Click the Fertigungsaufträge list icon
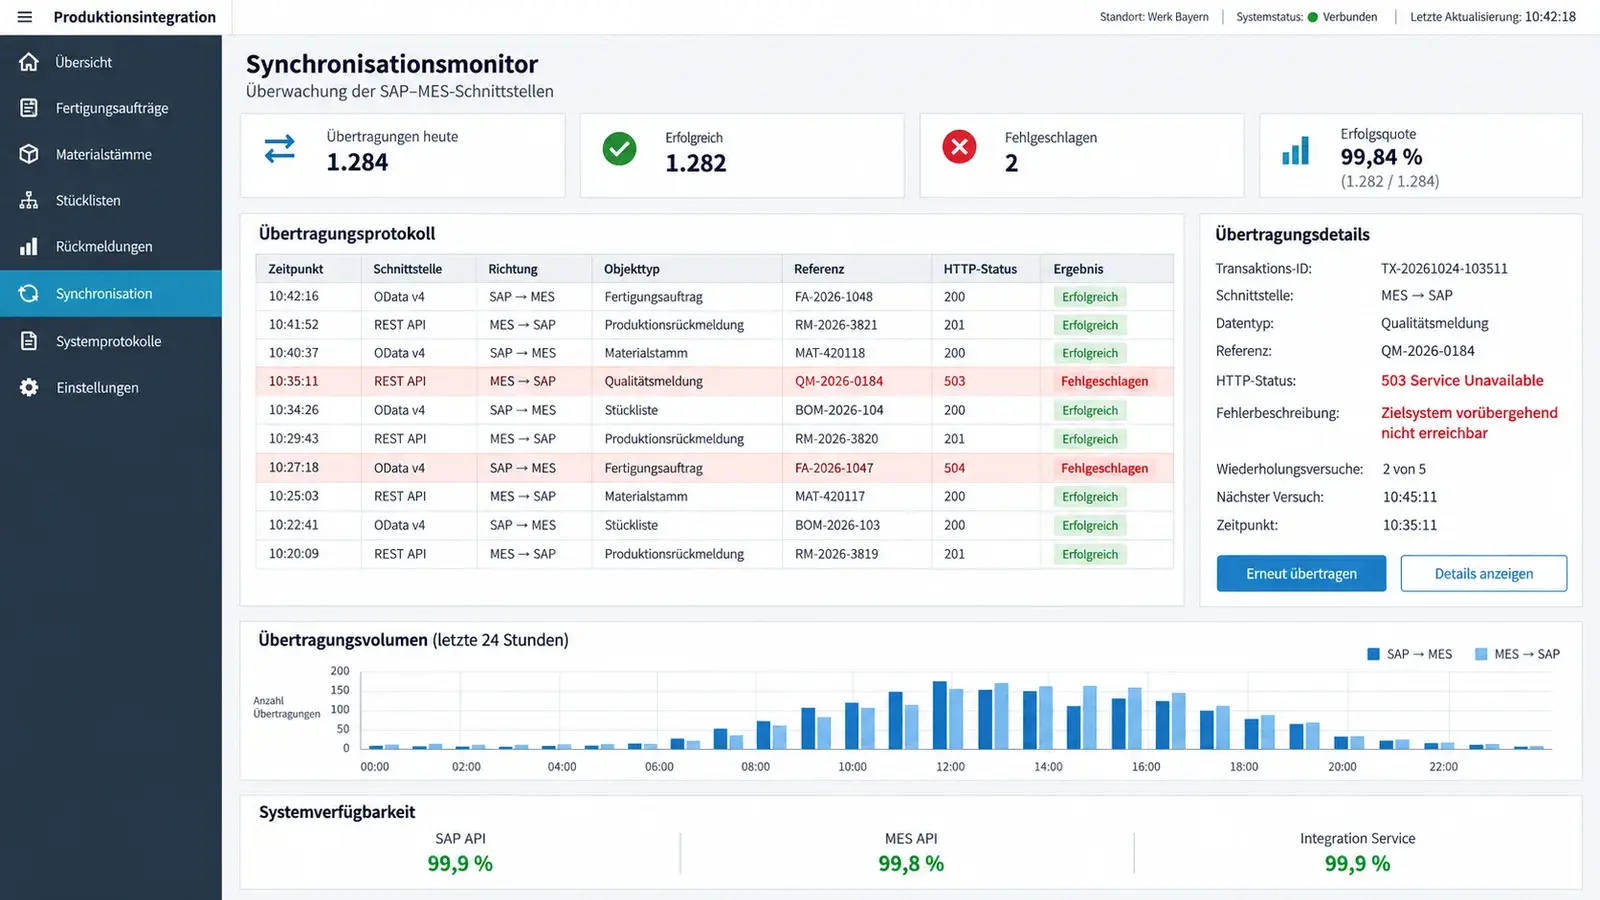The height and width of the screenshot is (900, 1600). tap(29, 108)
